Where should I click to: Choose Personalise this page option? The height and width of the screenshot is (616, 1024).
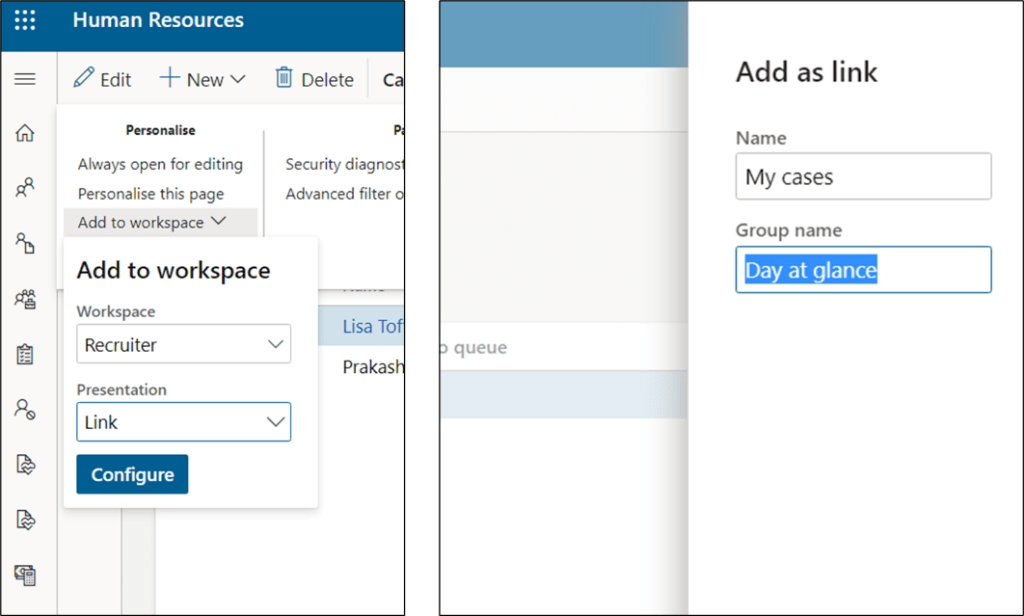coord(151,194)
